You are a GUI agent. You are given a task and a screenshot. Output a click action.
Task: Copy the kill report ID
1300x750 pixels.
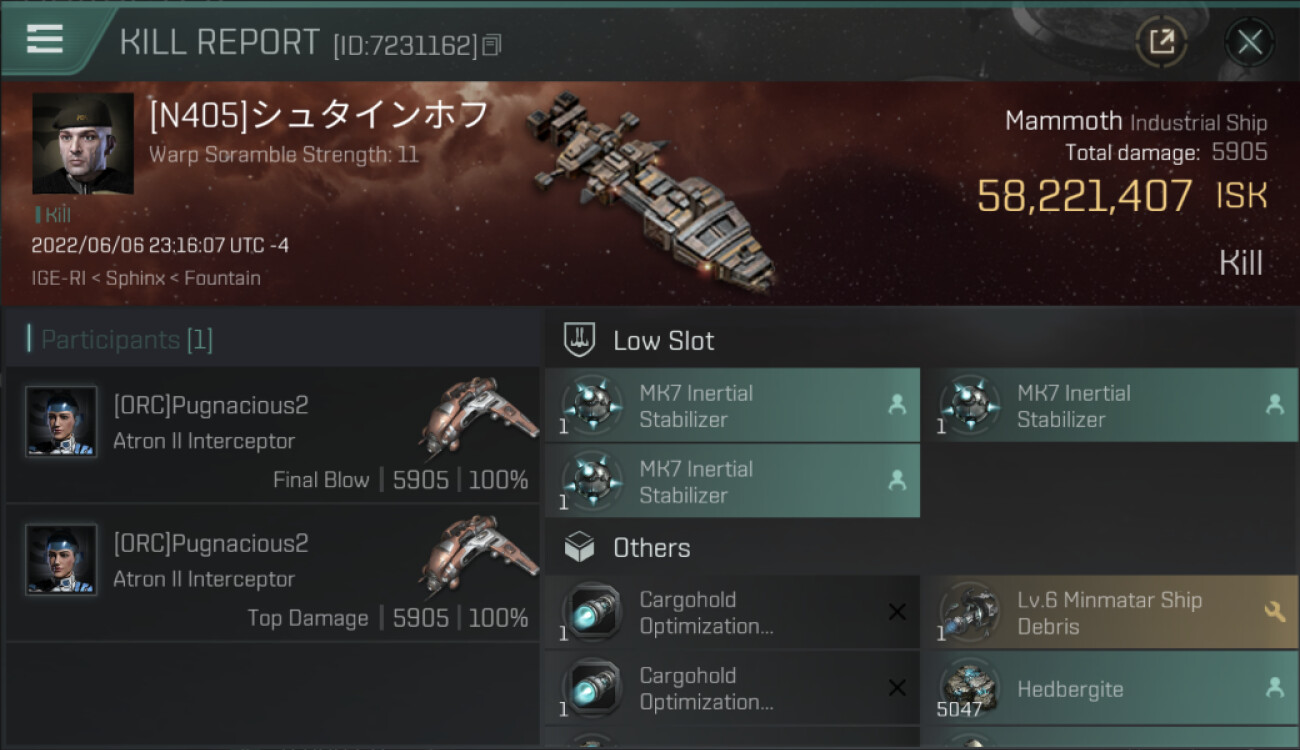(x=491, y=45)
